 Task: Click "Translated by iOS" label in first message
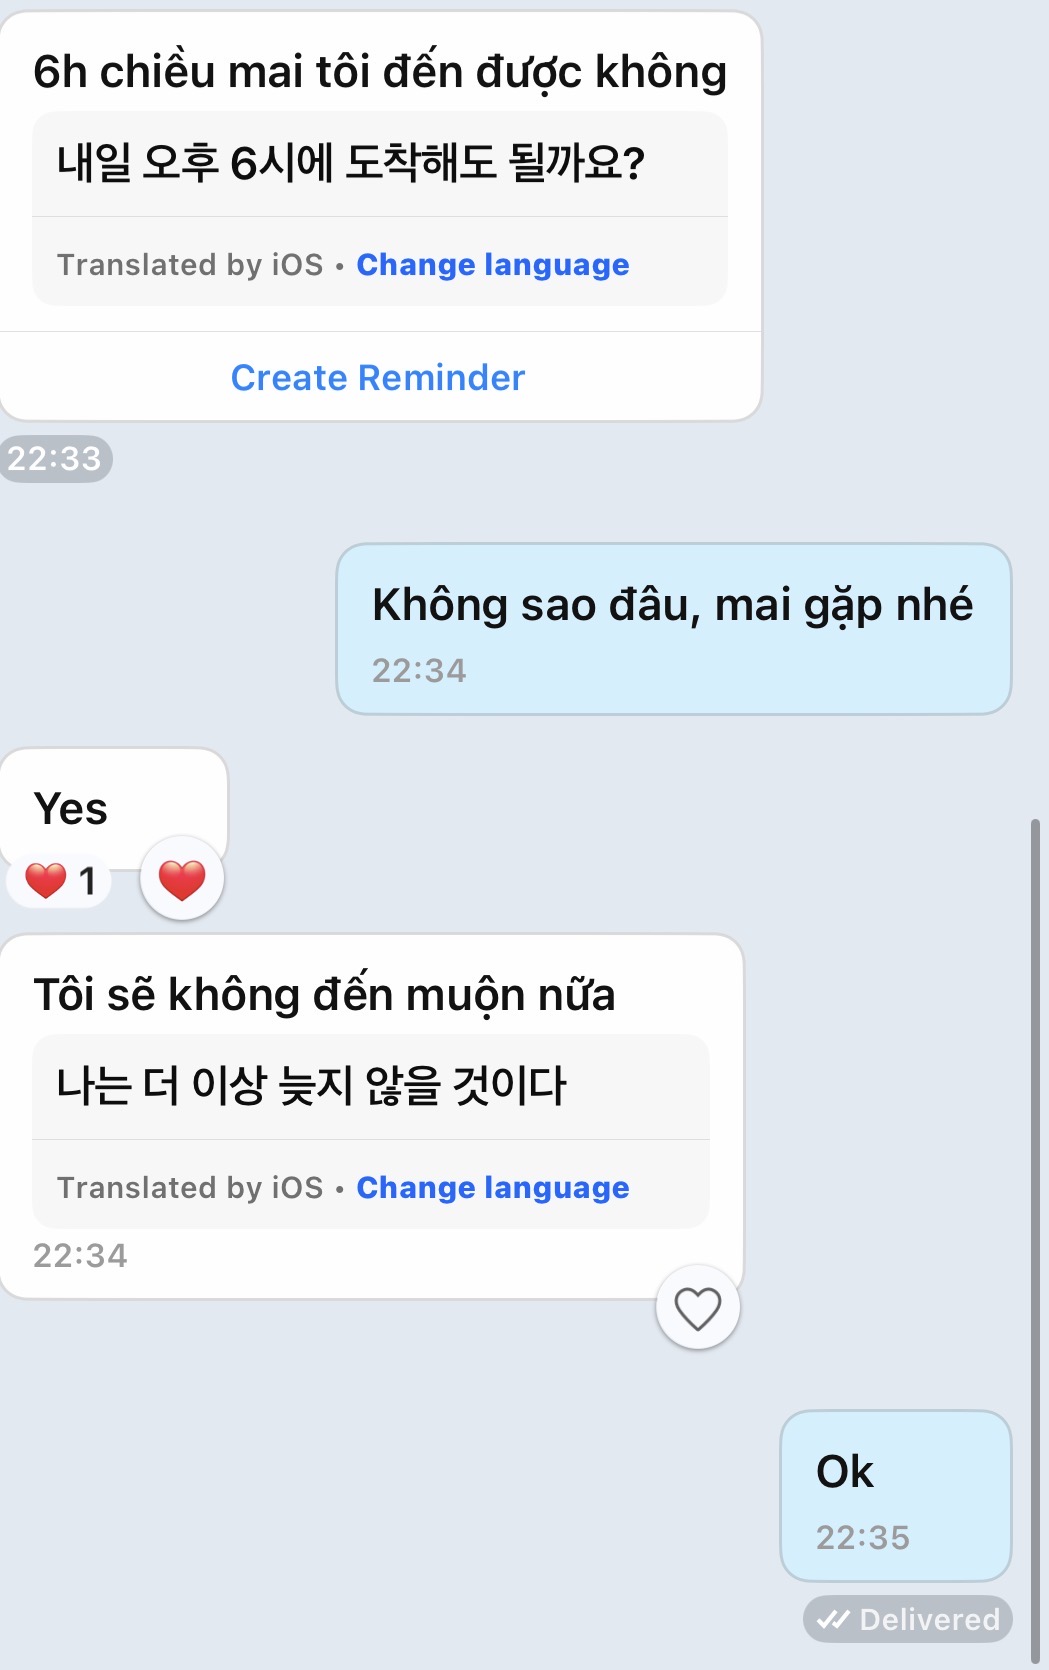click(190, 265)
